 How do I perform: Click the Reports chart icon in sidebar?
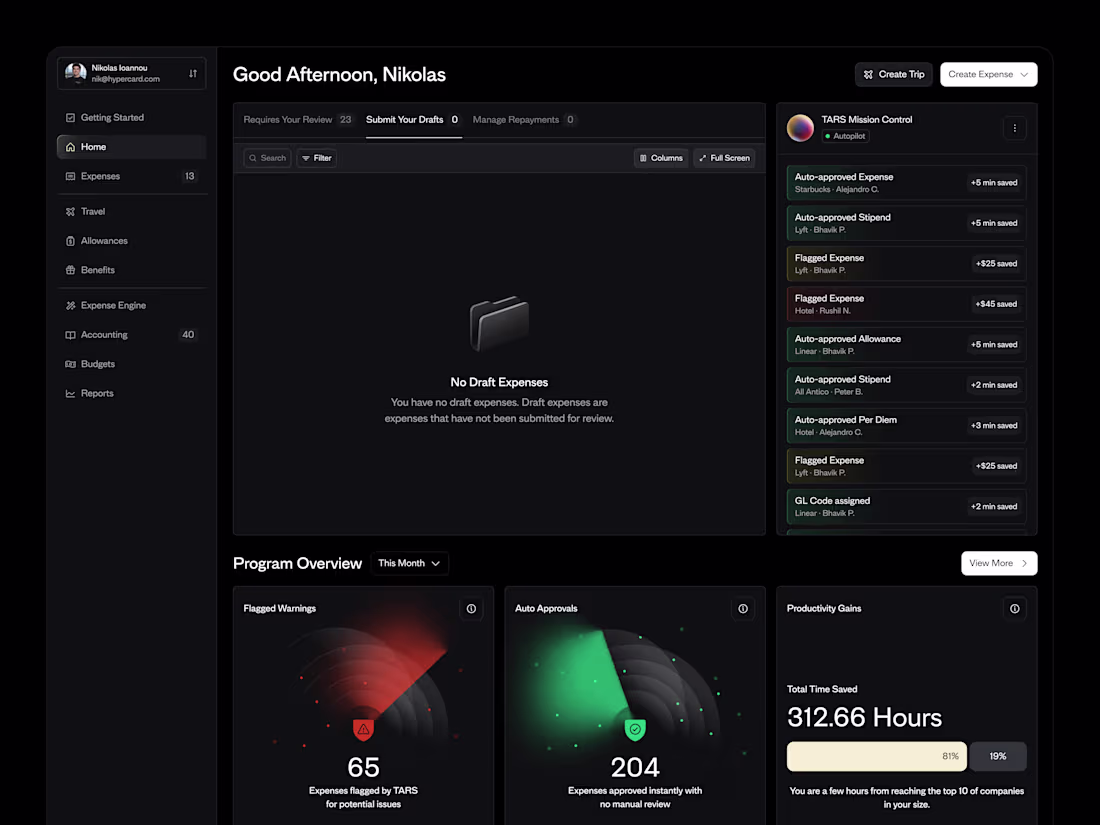pyautogui.click(x=70, y=394)
